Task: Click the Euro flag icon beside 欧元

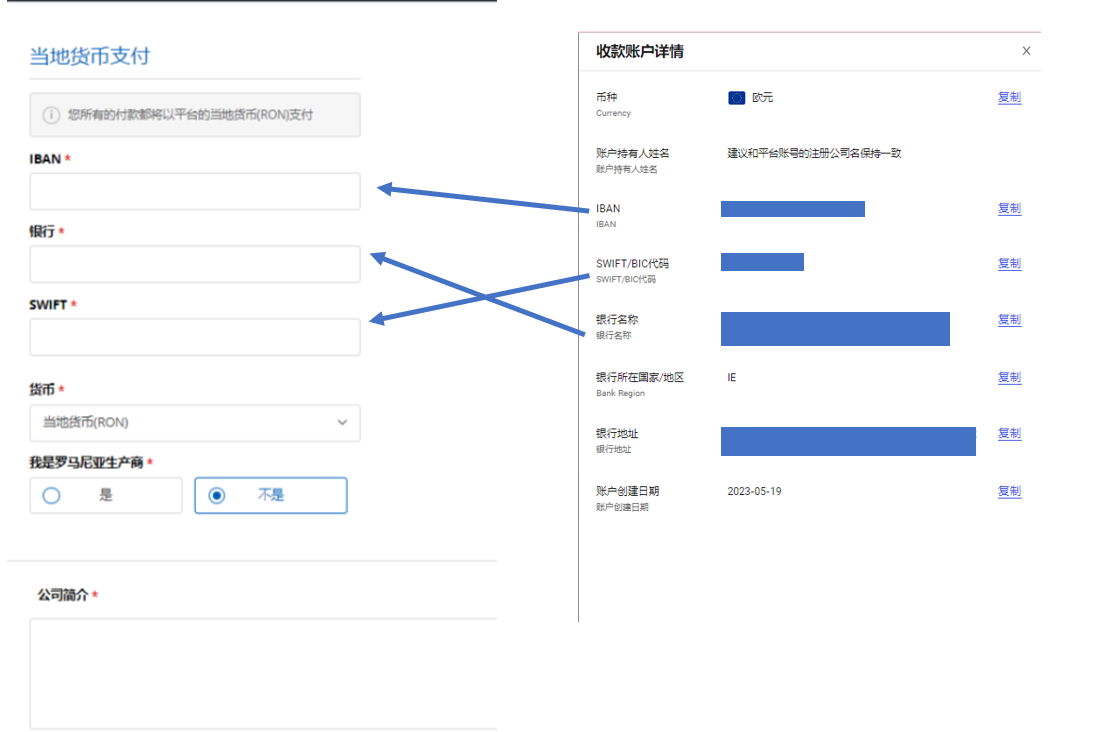Action: (737, 98)
